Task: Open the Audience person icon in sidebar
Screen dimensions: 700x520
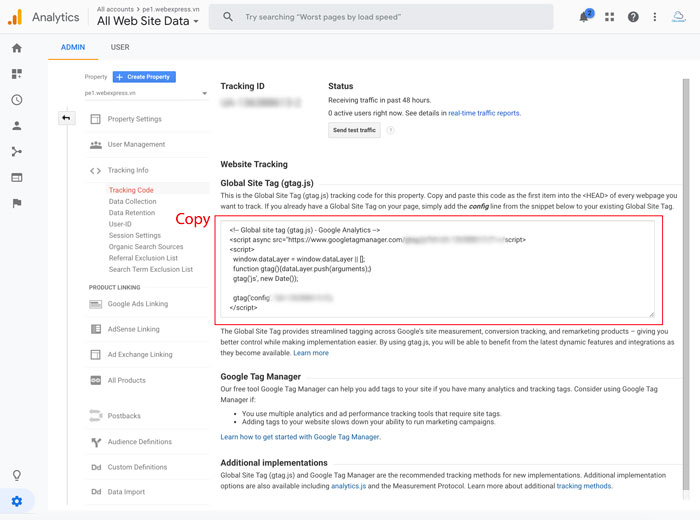Action: [16, 126]
